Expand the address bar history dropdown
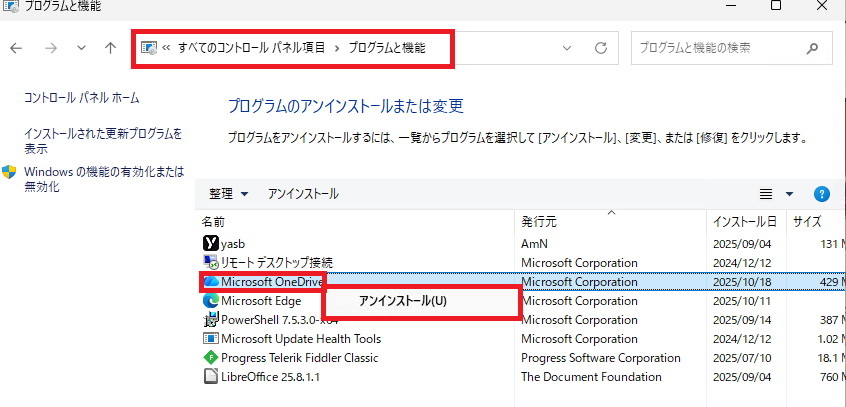 (x=567, y=48)
